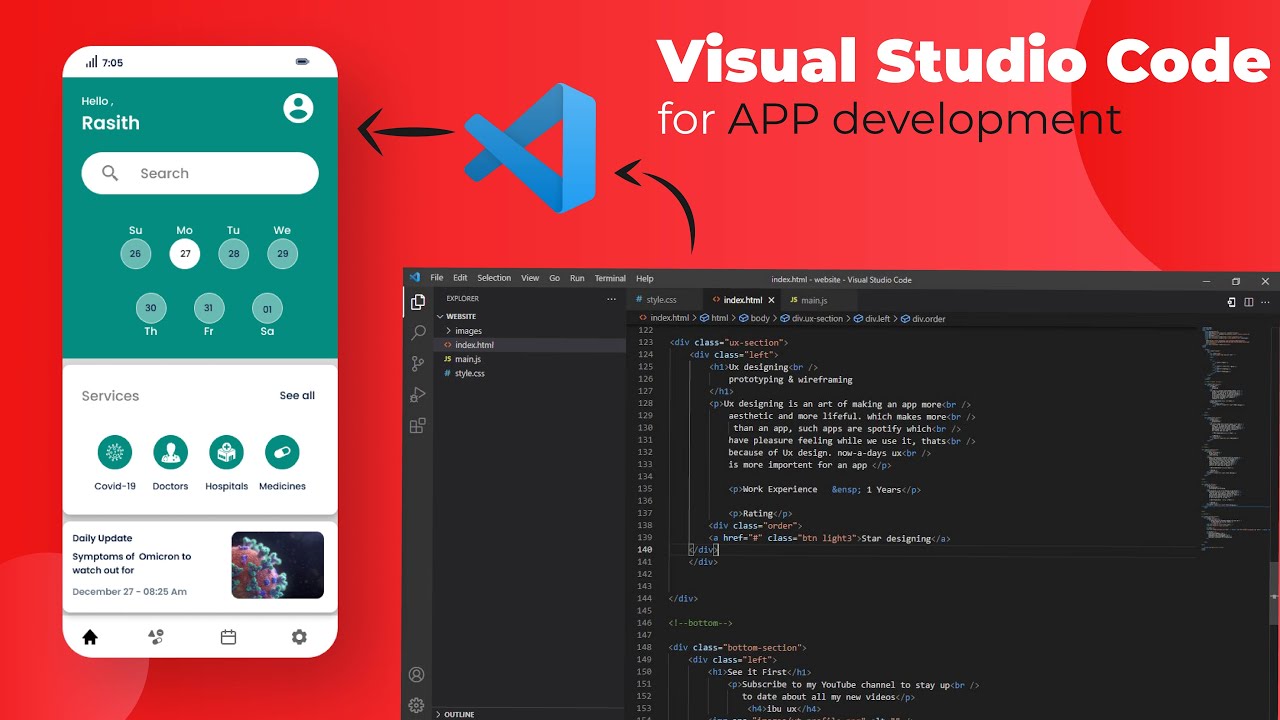Open the Hospitals service icon

pyautogui.click(x=227, y=452)
